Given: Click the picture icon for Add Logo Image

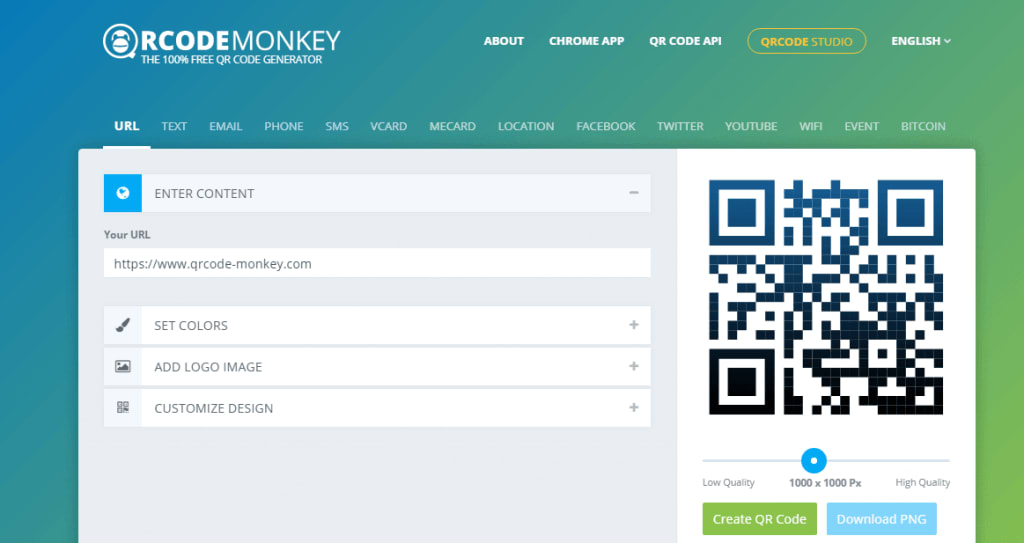Looking at the screenshot, I should (123, 366).
